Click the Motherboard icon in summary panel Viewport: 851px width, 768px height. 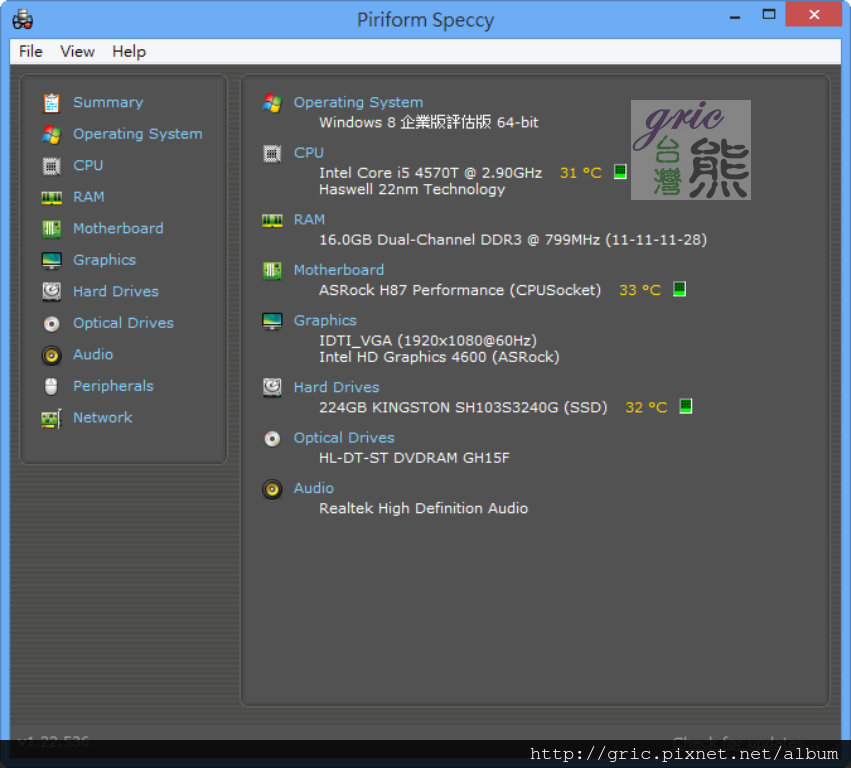(x=272, y=270)
